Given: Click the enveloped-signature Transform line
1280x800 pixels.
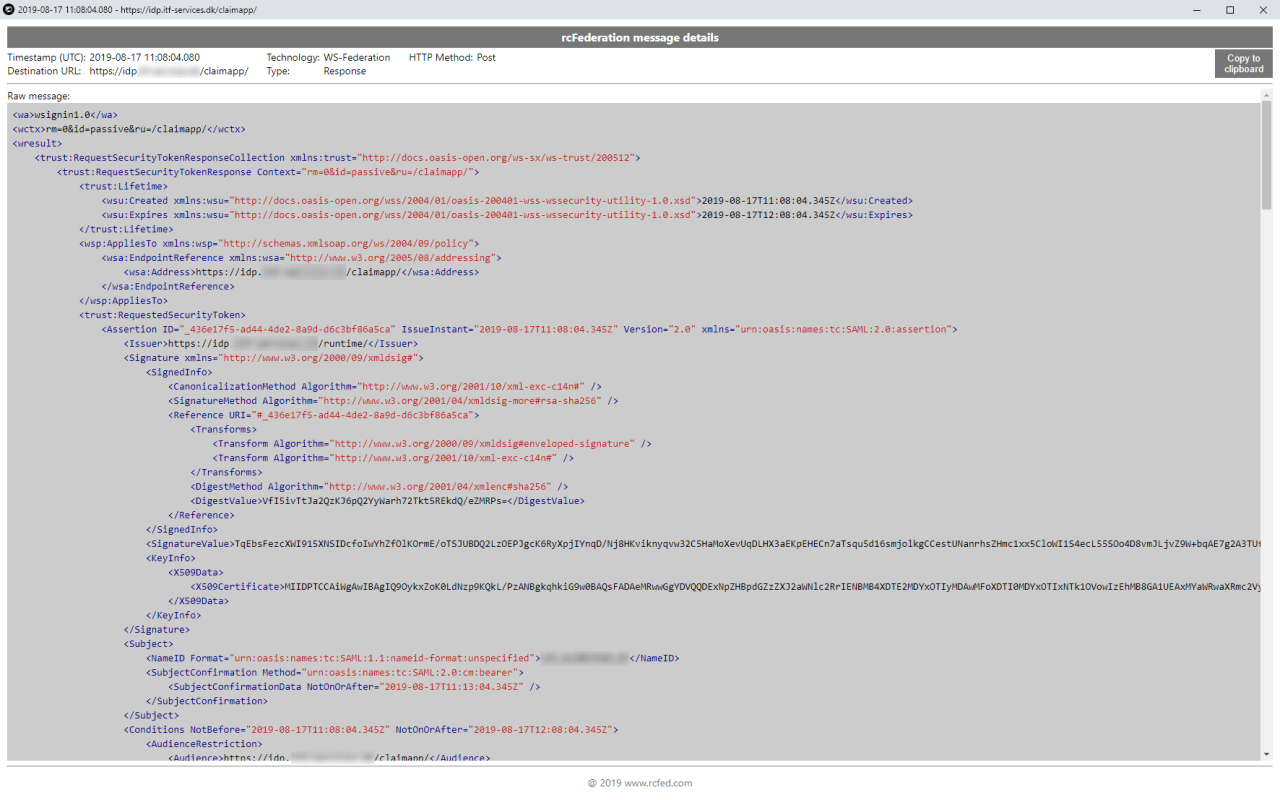Looking at the screenshot, I should click(432, 443).
